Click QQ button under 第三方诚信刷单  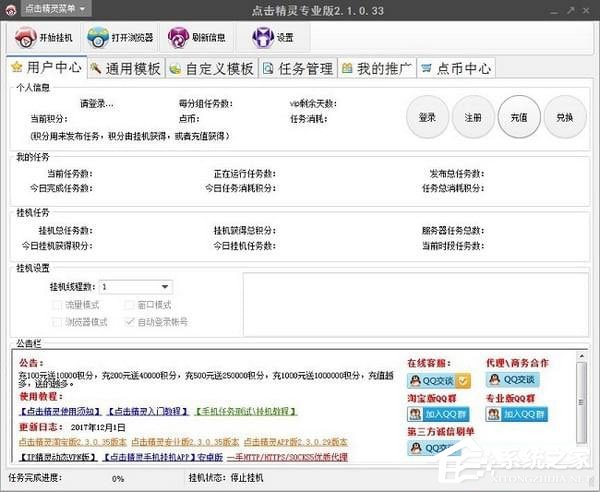(x=434, y=448)
